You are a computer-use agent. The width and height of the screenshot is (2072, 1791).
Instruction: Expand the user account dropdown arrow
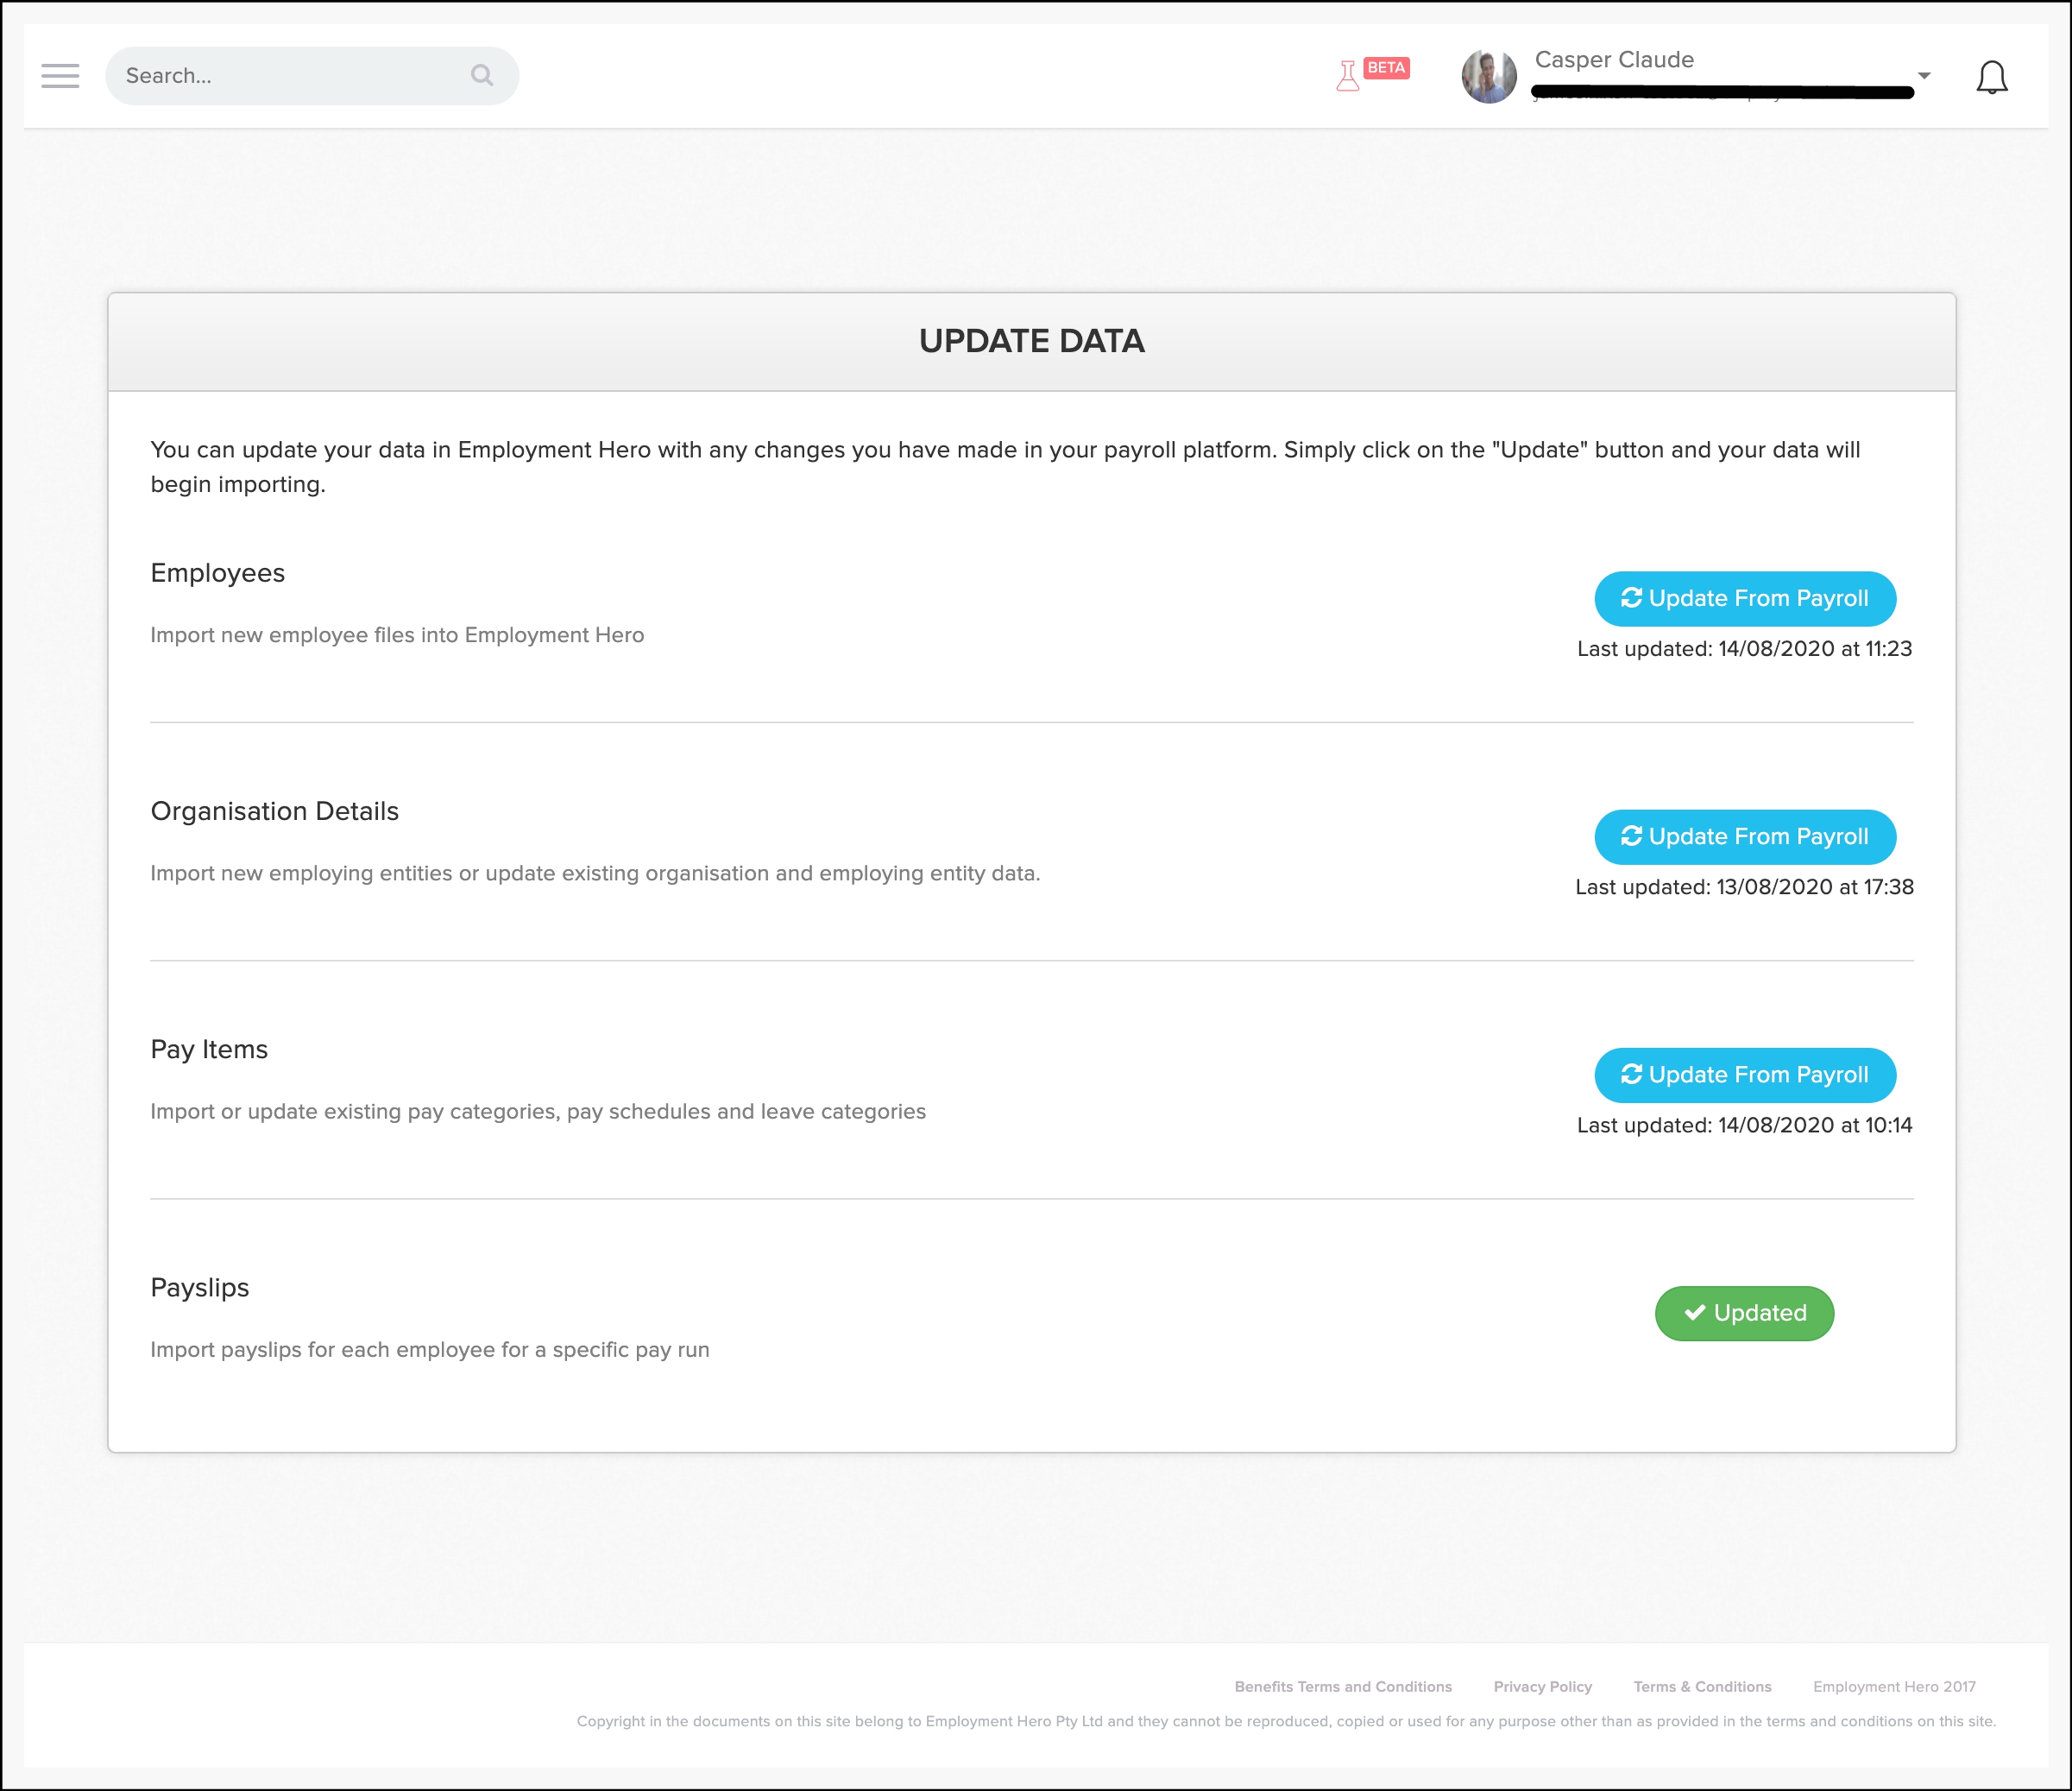1924,76
